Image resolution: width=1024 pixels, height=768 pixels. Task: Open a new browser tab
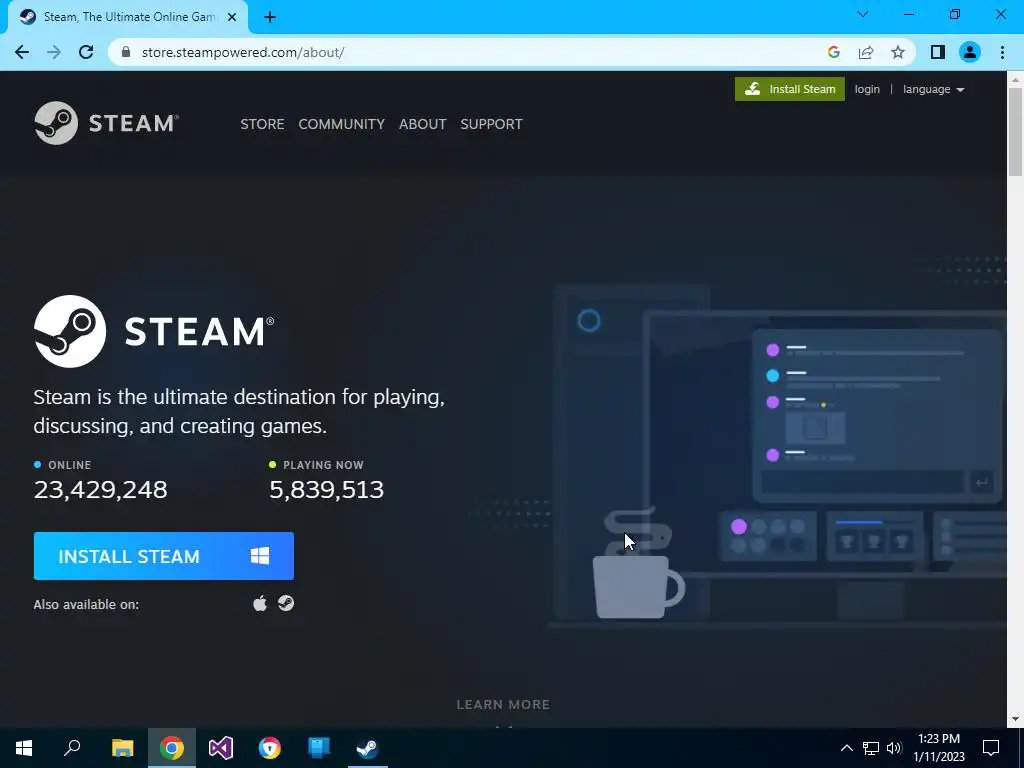[270, 17]
